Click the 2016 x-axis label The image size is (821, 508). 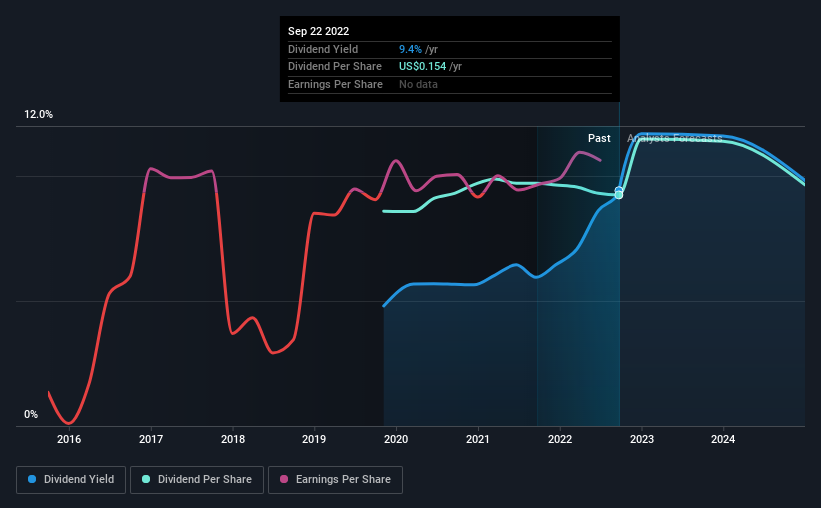pos(69,439)
